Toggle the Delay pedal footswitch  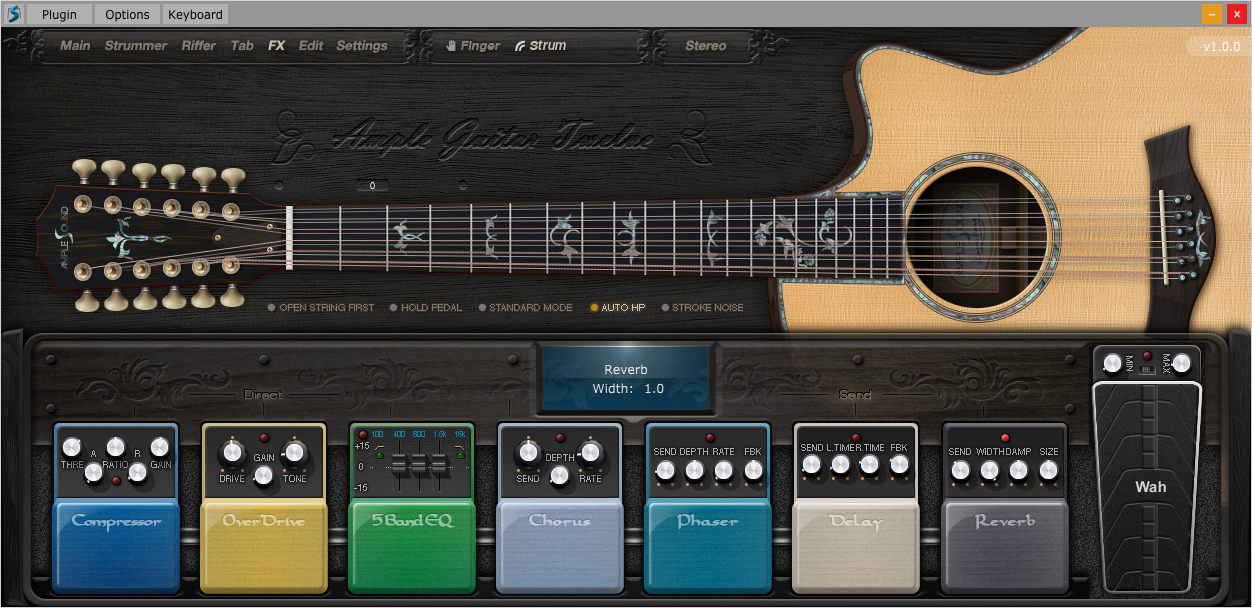click(x=856, y=546)
